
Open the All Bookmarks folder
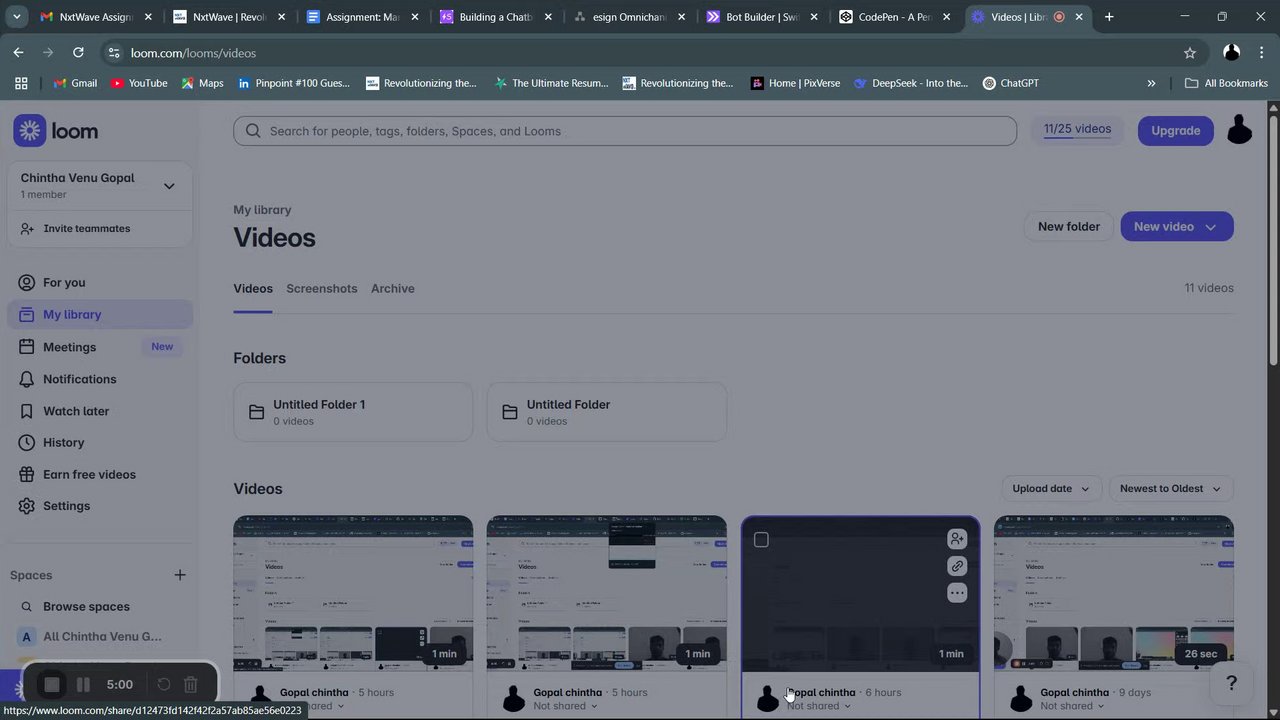[x=1226, y=83]
